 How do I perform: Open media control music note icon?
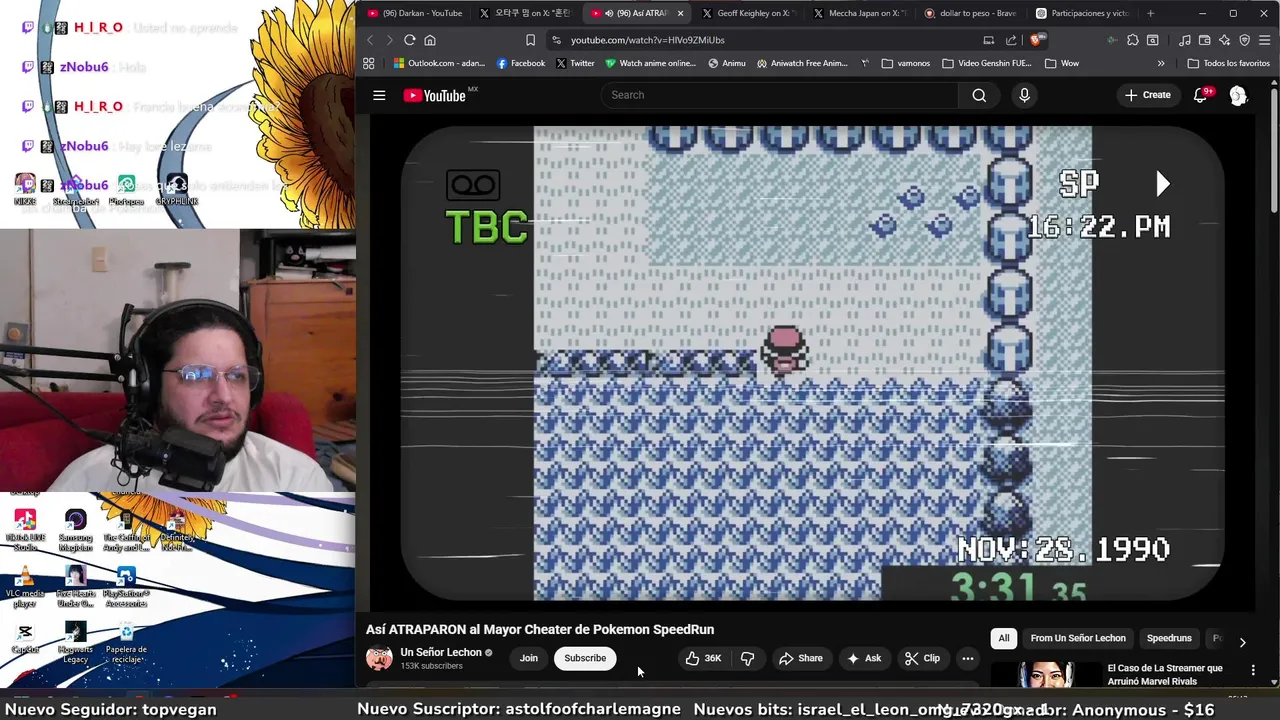tap(1184, 40)
